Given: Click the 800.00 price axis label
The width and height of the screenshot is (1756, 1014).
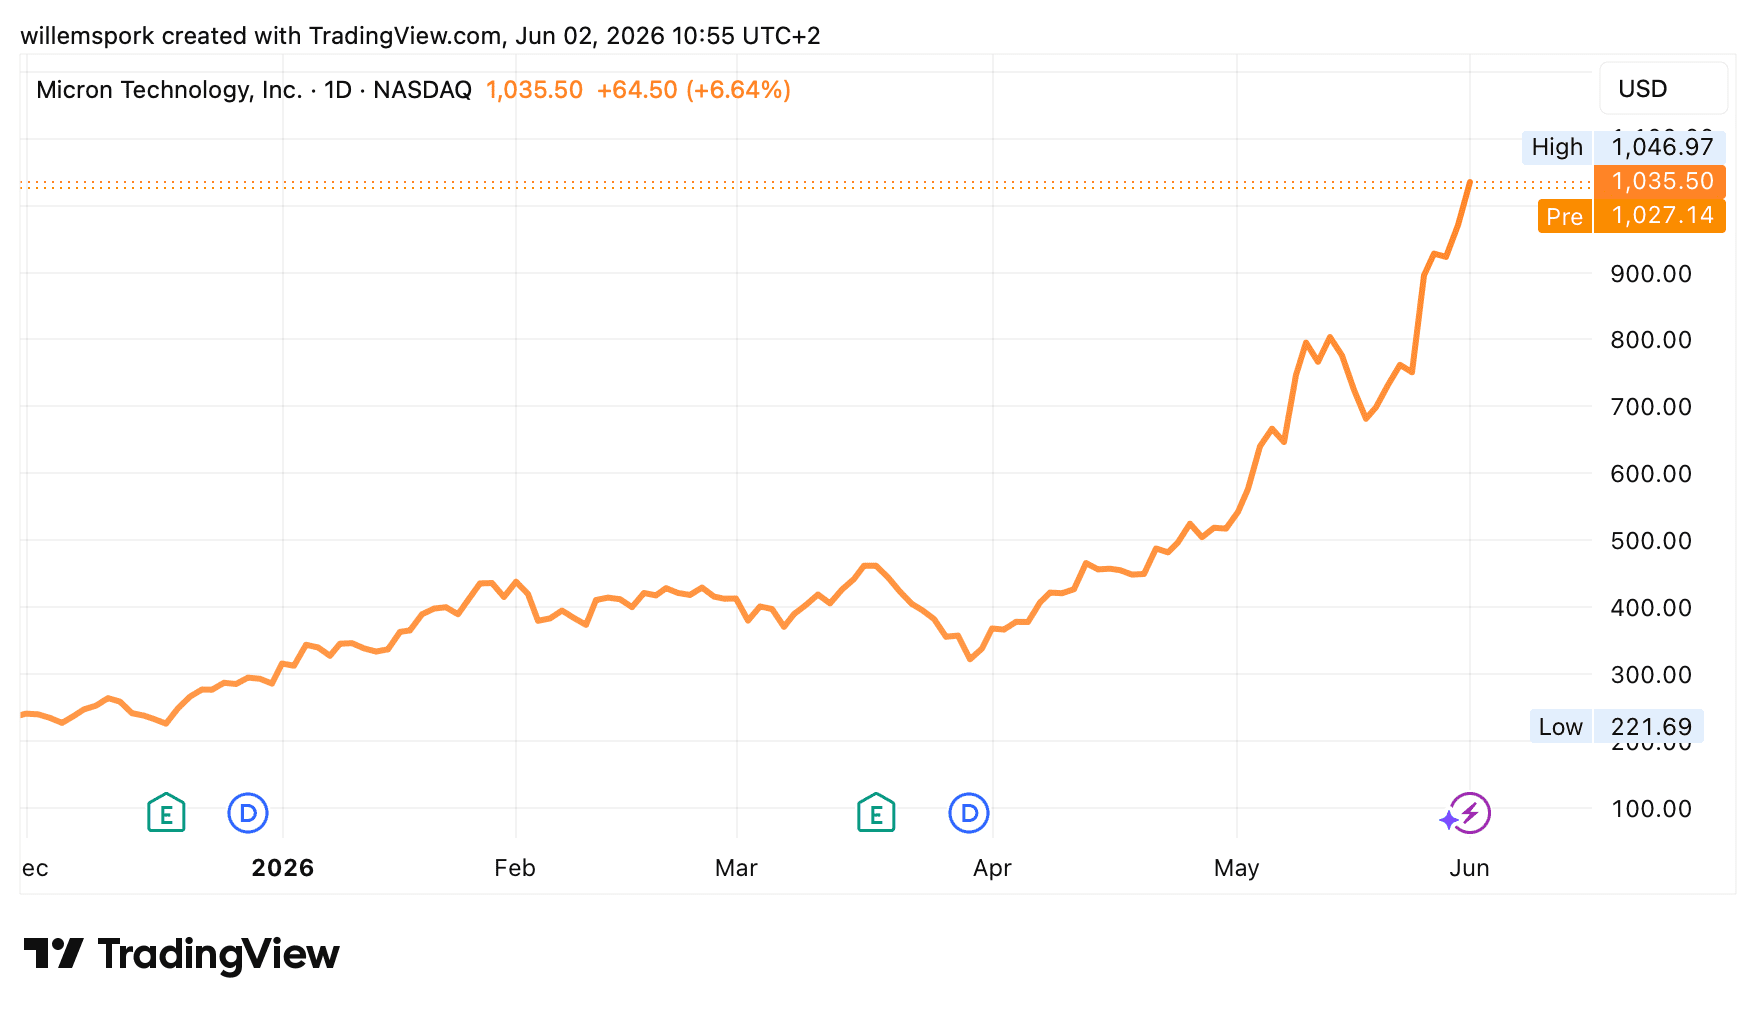Looking at the screenshot, I should tap(1651, 340).
